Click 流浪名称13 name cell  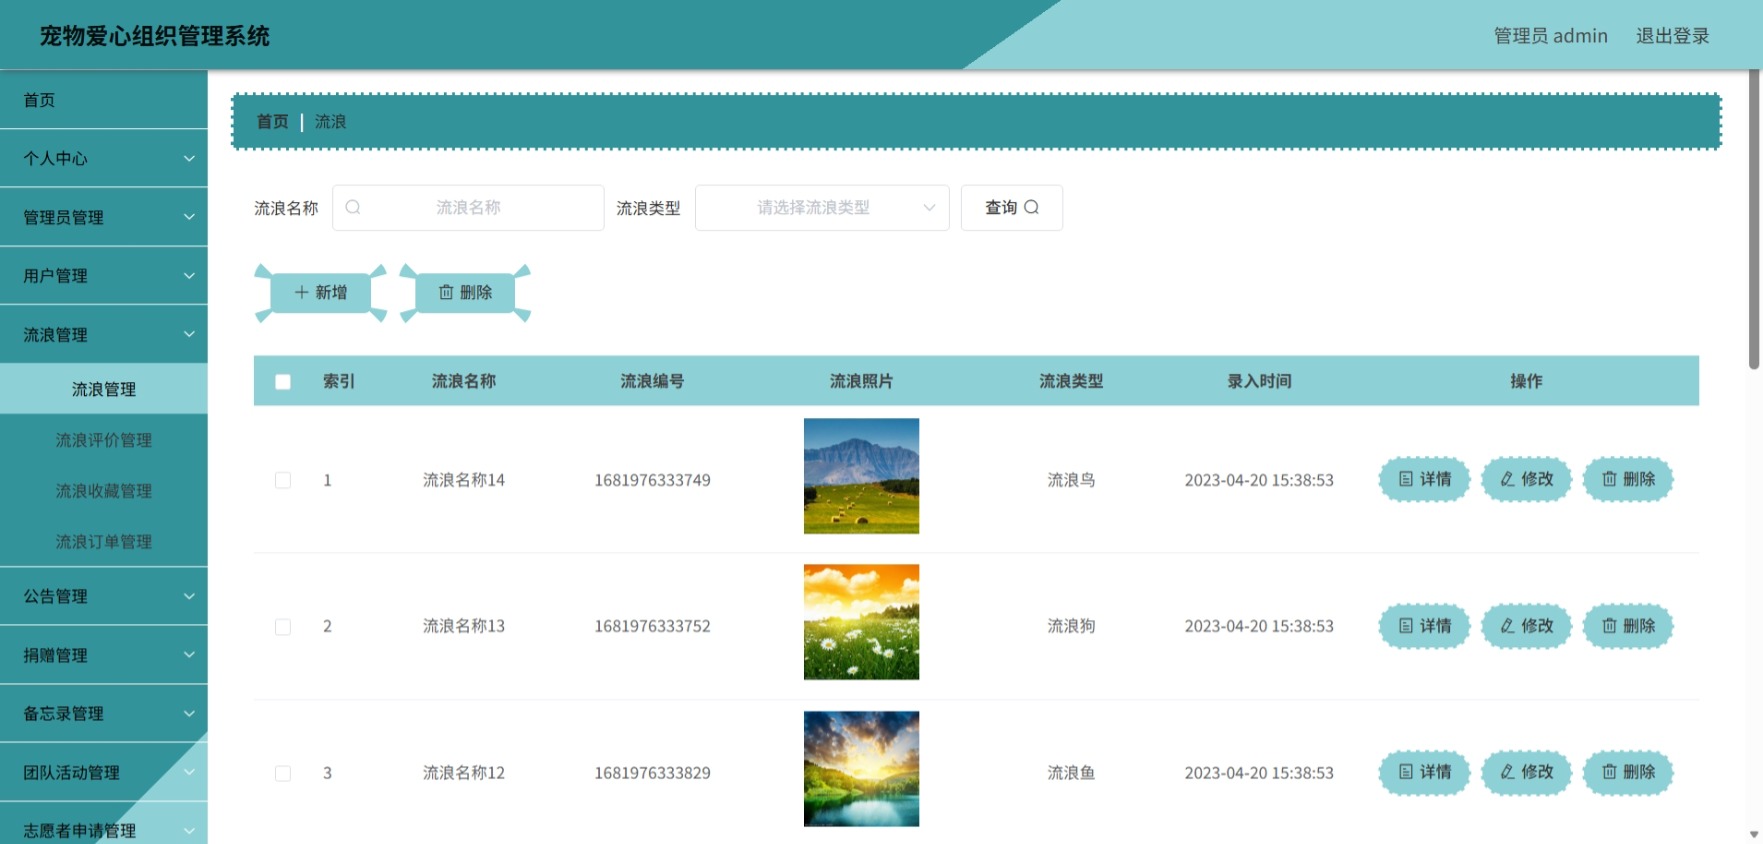pyautogui.click(x=464, y=626)
